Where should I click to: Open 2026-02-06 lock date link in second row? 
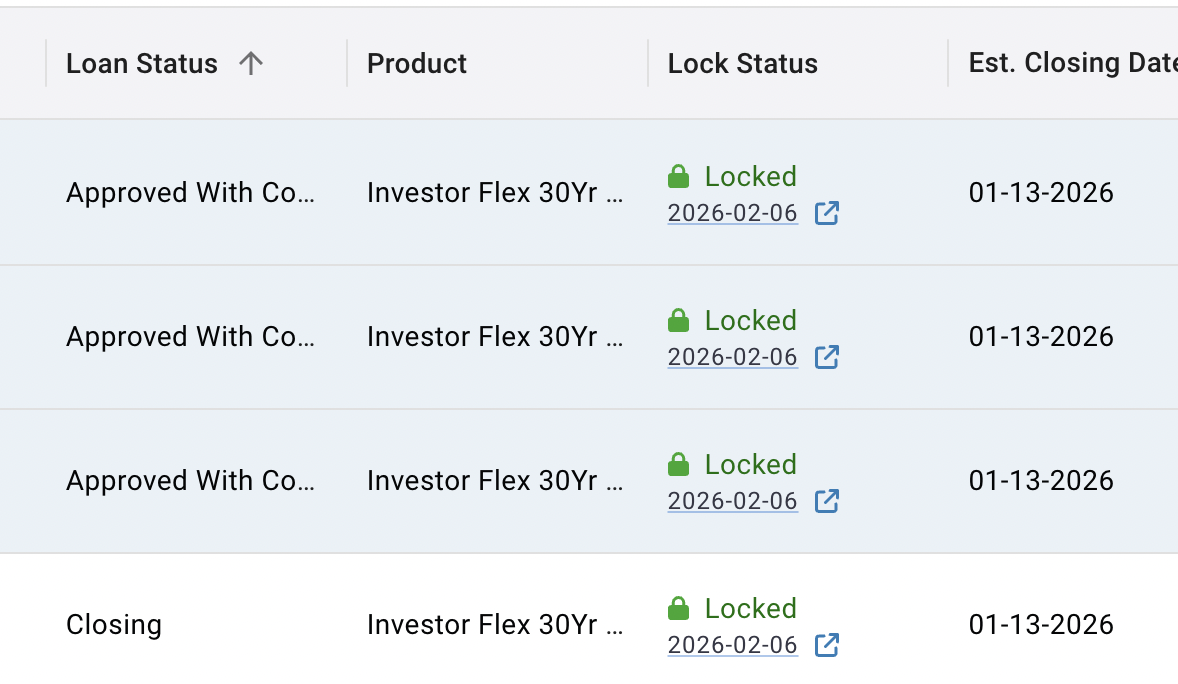point(732,357)
